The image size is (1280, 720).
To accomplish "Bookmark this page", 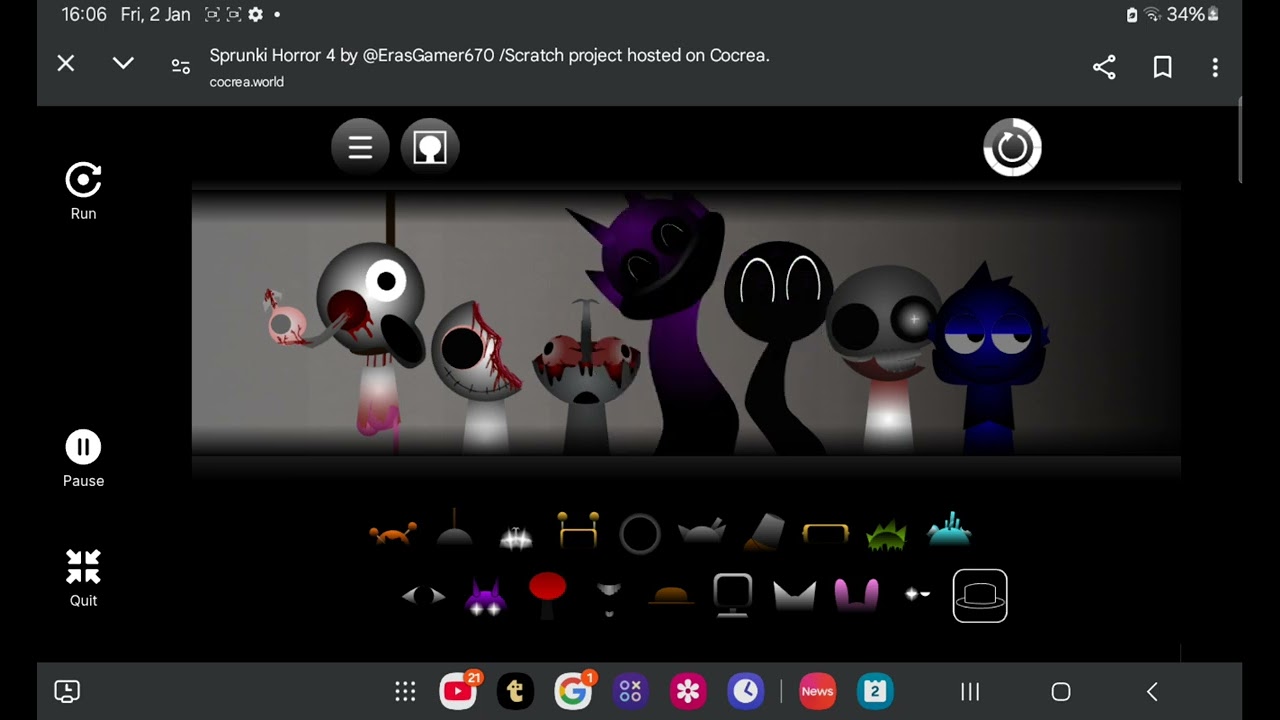I will (1162, 67).
